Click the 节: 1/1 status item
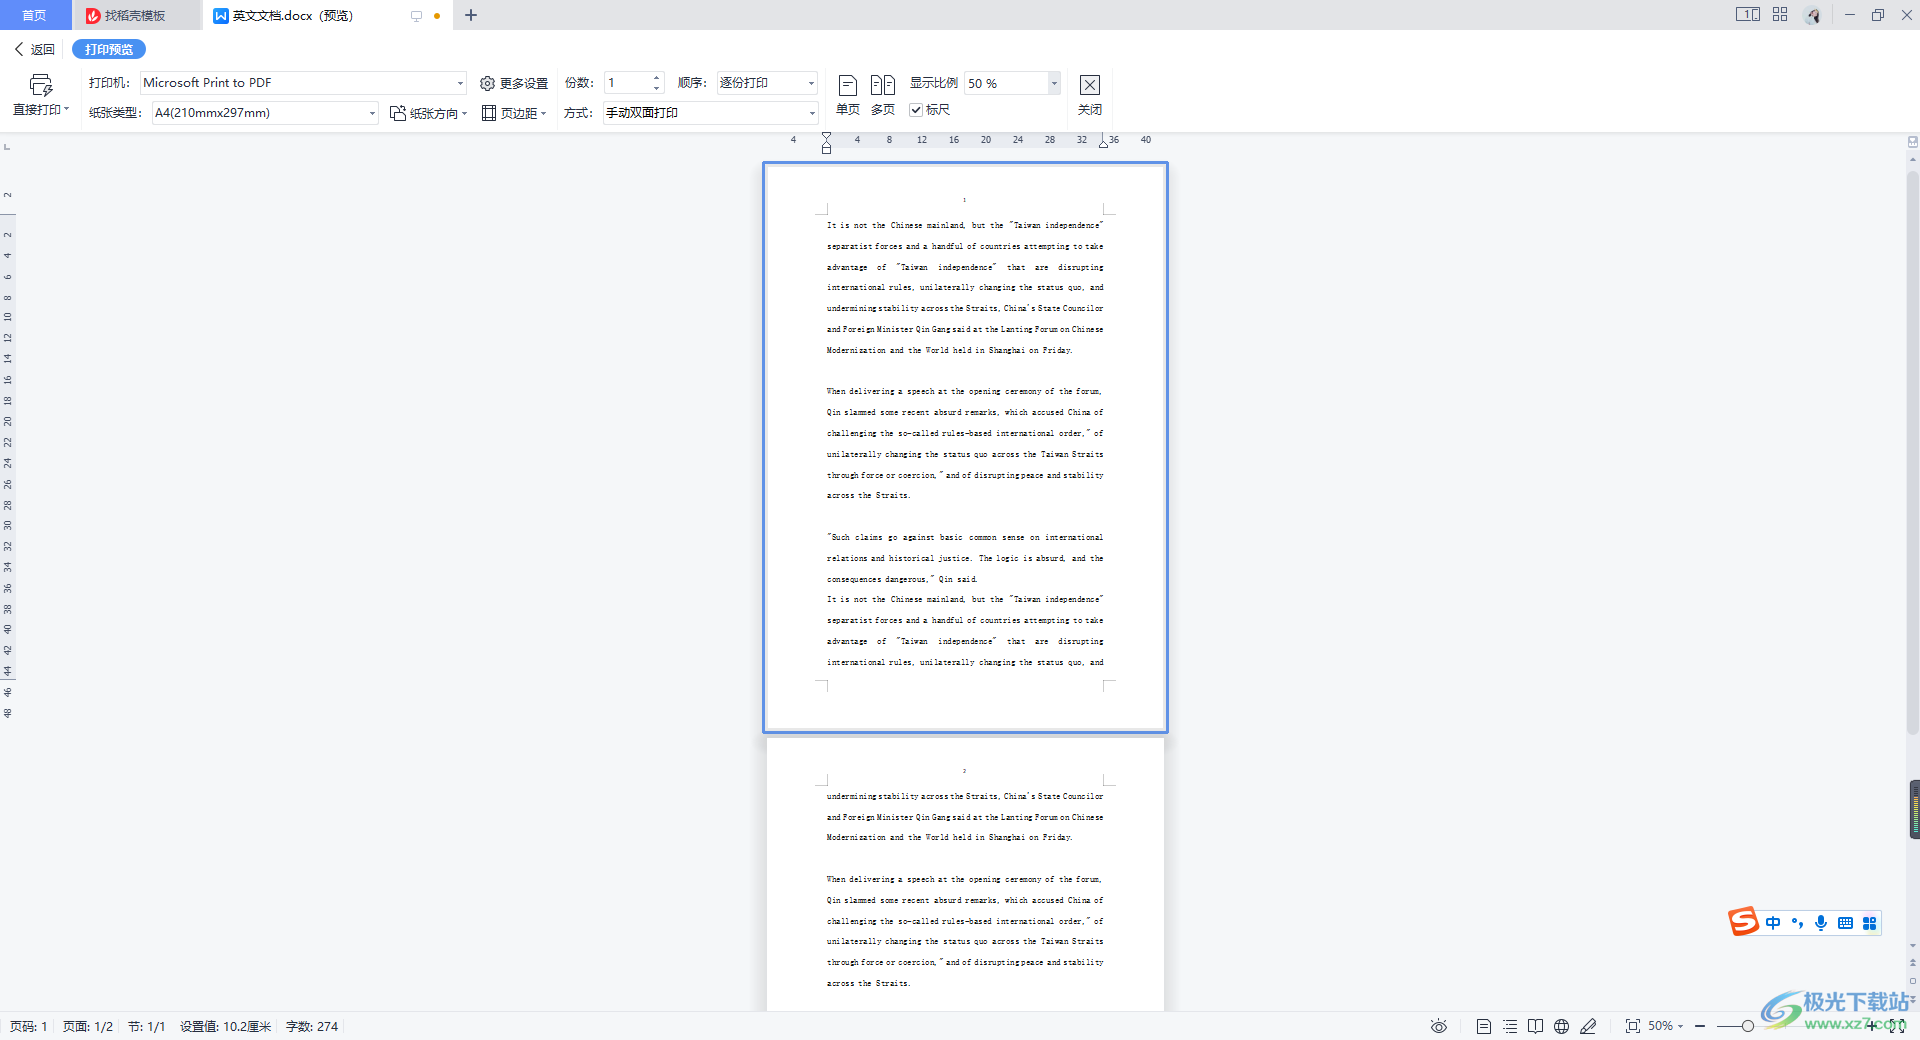Image resolution: width=1920 pixels, height=1040 pixels. [146, 1026]
